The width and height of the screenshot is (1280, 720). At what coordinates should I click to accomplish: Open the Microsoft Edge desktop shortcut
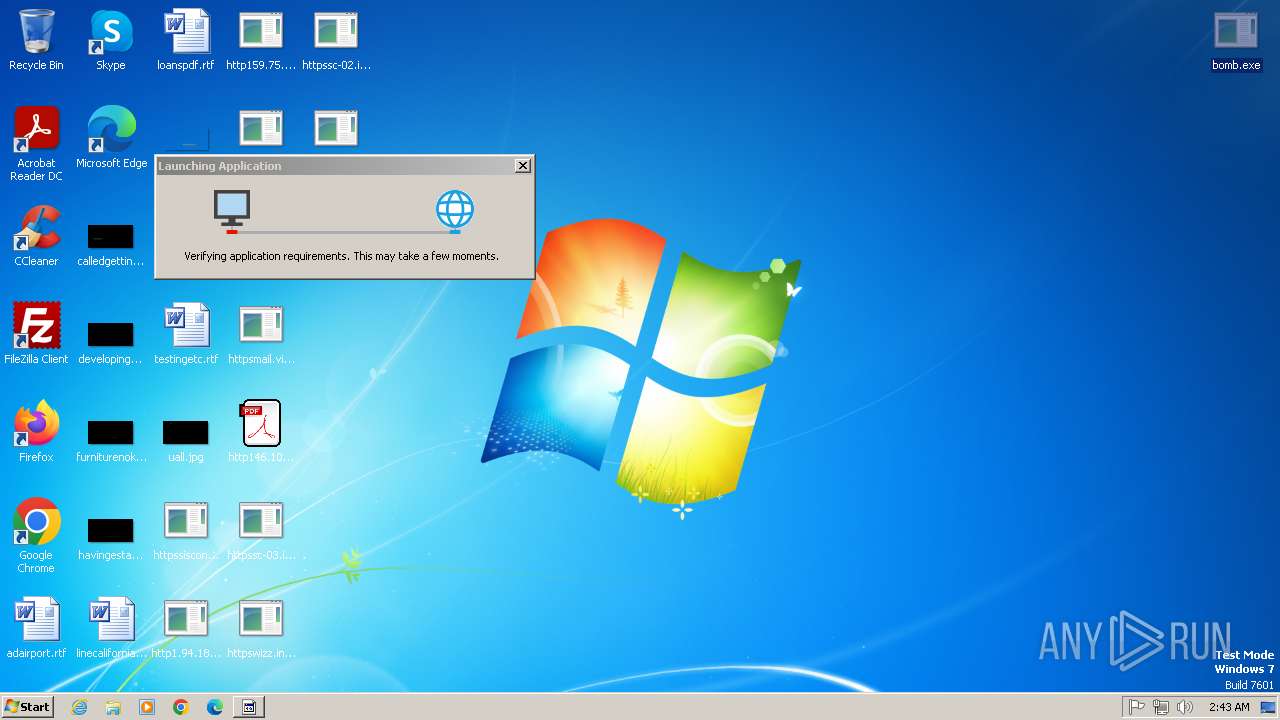(111, 138)
